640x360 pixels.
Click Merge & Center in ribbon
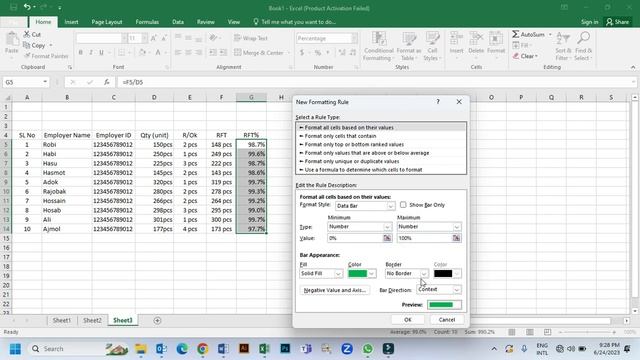click(x=259, y=53)
